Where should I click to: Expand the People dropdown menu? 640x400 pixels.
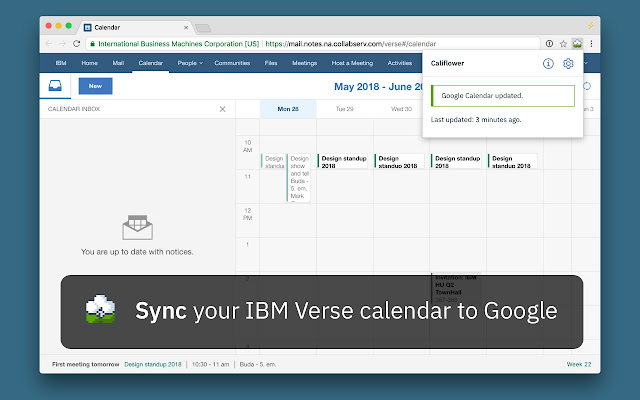tap(190, 63)
